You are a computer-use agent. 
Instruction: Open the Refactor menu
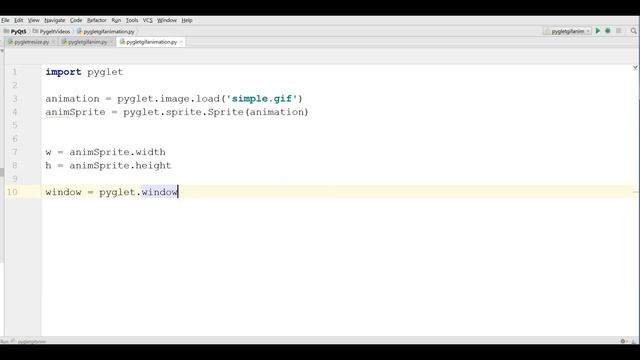97,20
